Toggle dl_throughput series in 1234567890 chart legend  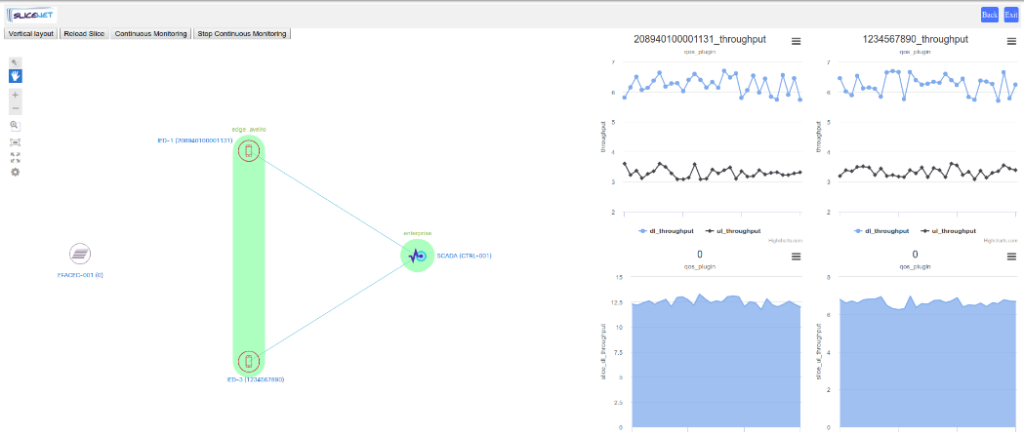point(882,230)
